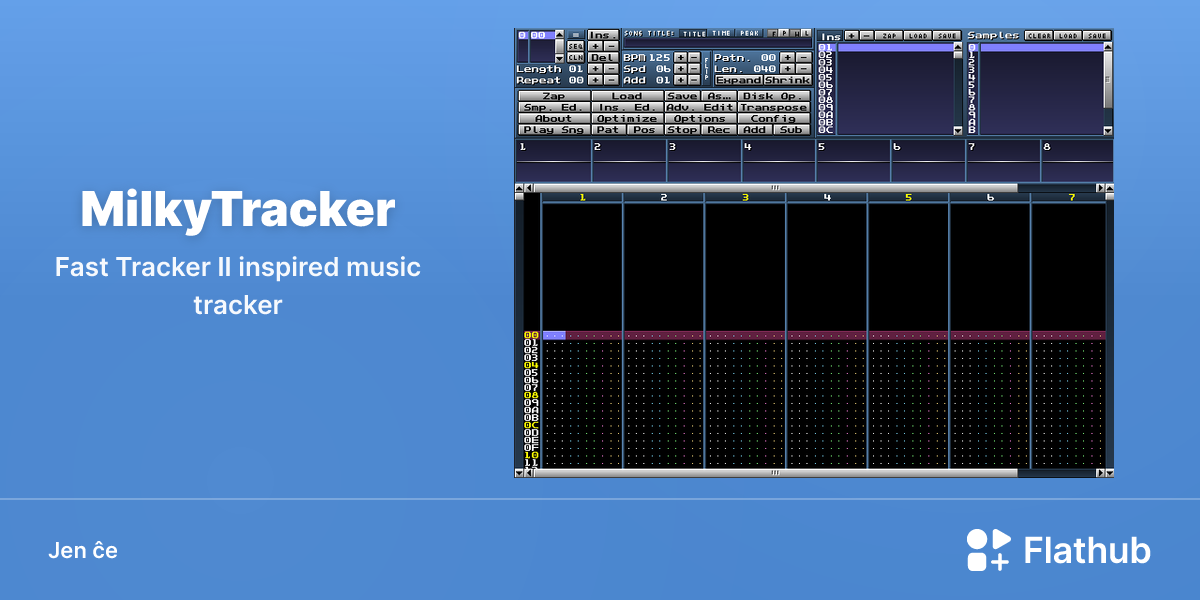Decrease song Length with its minus button

tap(611, 69)
